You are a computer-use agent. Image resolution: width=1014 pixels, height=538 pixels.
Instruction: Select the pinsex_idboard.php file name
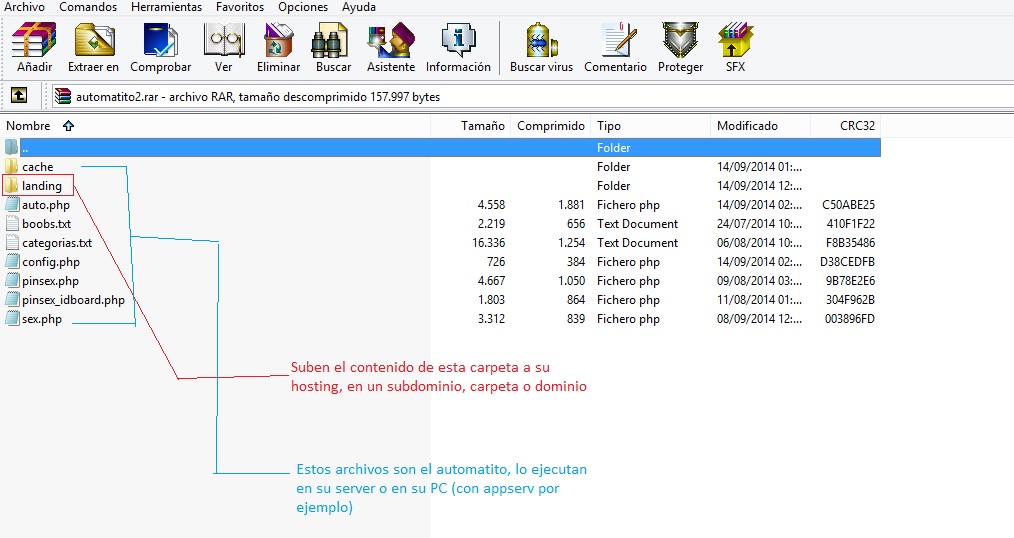pyautogui.click(x=74, y=300)
